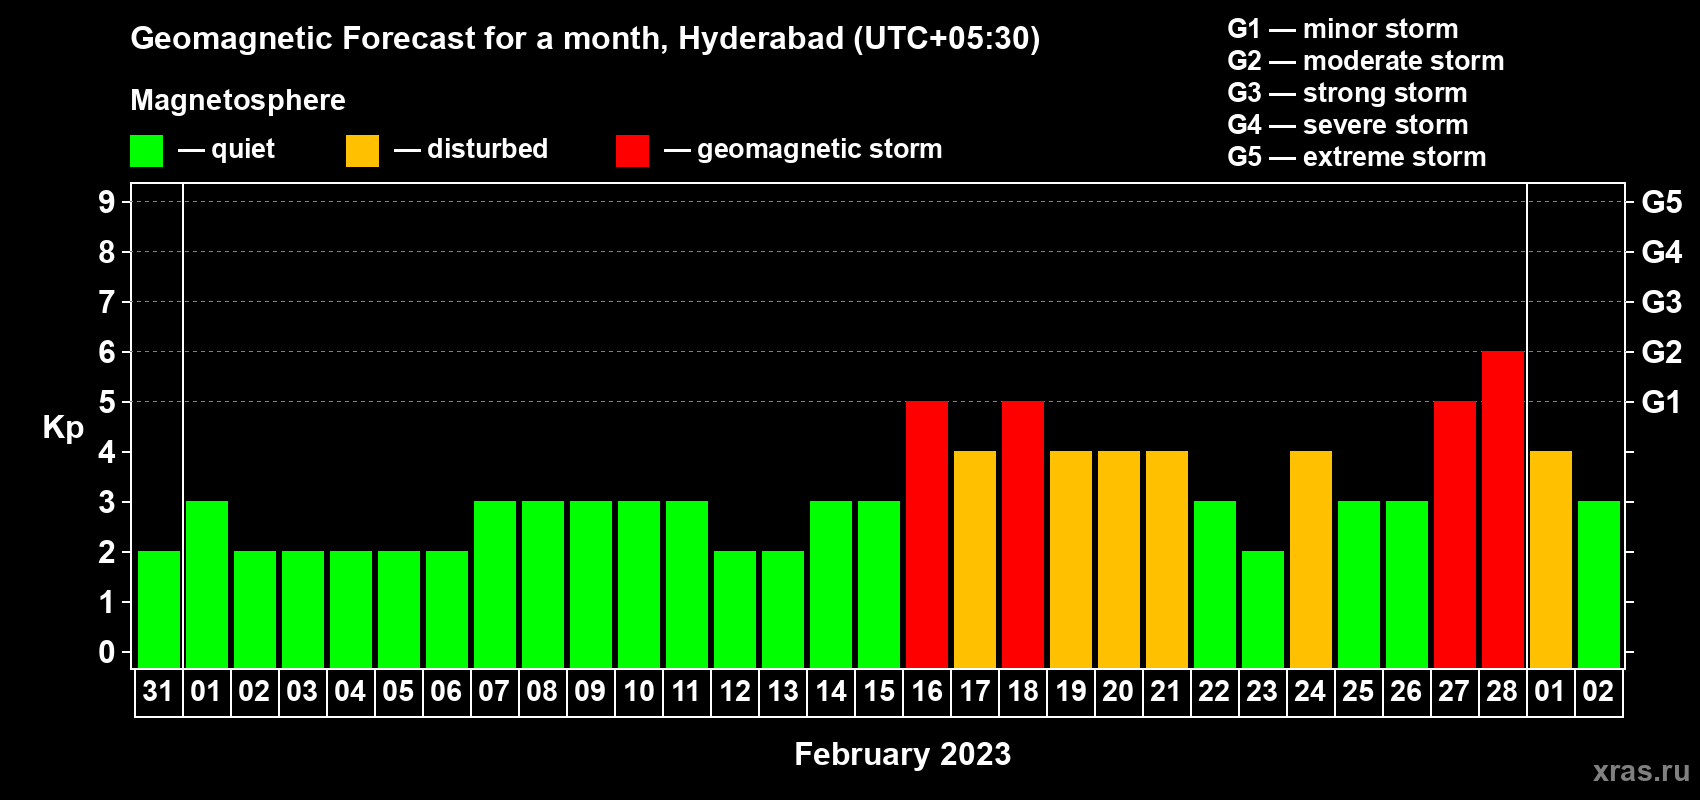Click the Kp axis value 9
This screenshot has width=1700, height=800.
point(107,202)
